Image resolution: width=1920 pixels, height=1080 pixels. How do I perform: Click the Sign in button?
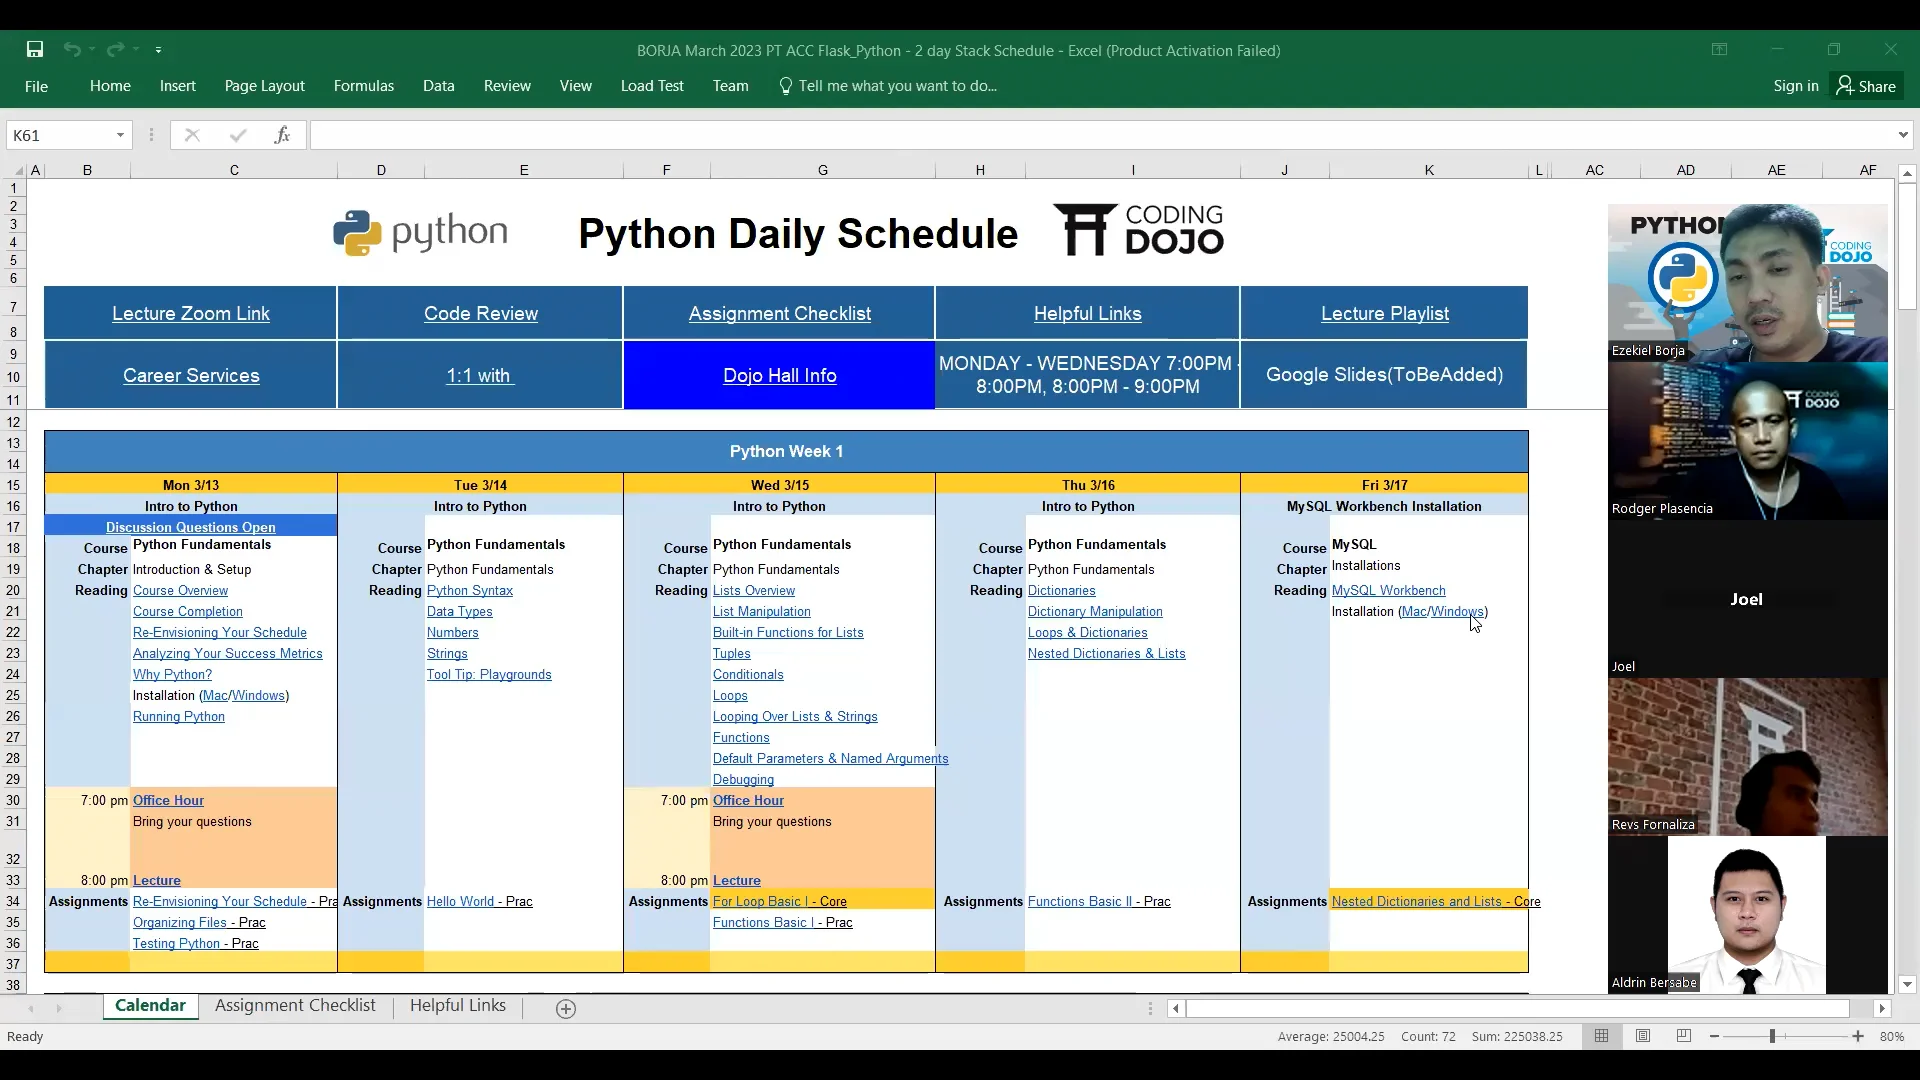click(x=1795, y=86)
